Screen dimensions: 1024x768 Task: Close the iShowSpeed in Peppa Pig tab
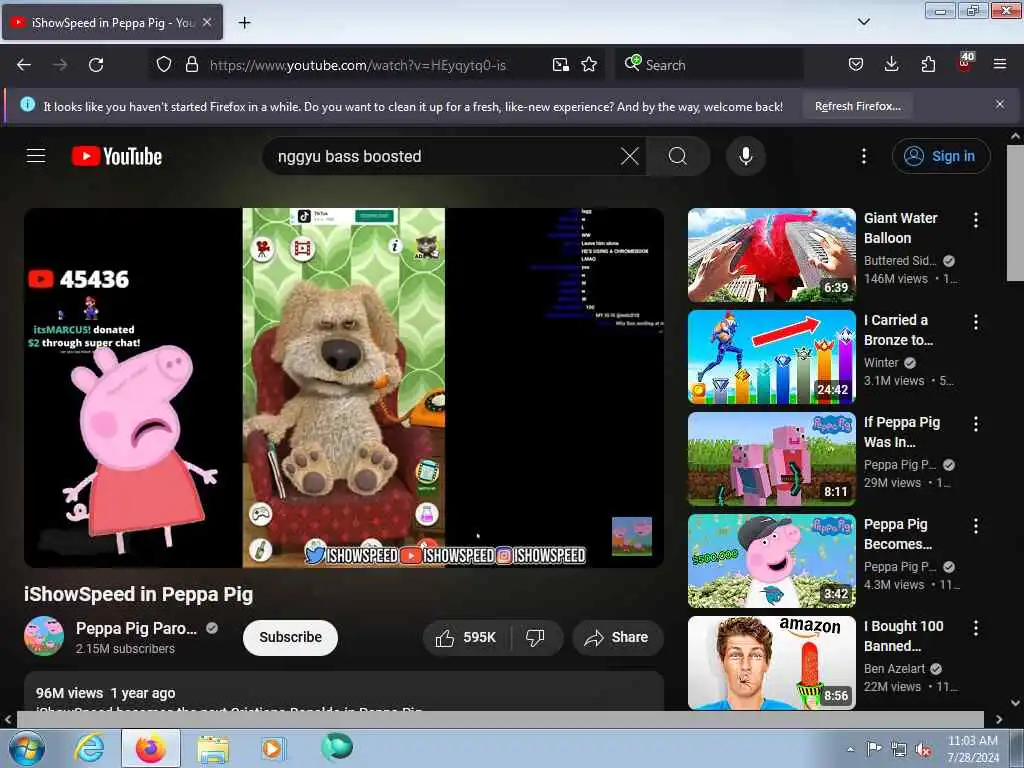point(207,22)
